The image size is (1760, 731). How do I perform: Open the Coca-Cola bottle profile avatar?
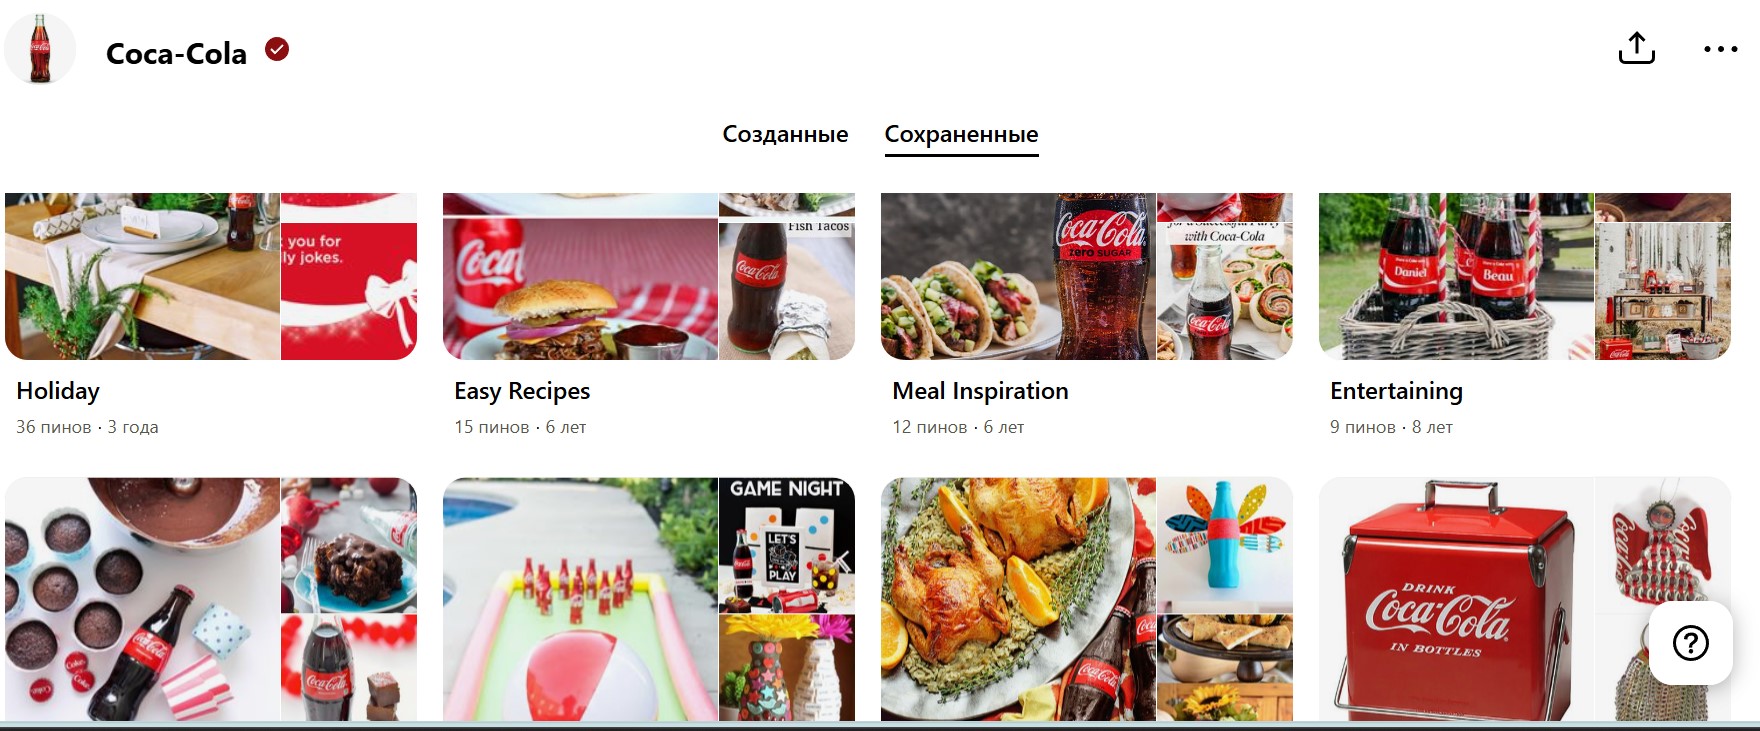point(40,49)
